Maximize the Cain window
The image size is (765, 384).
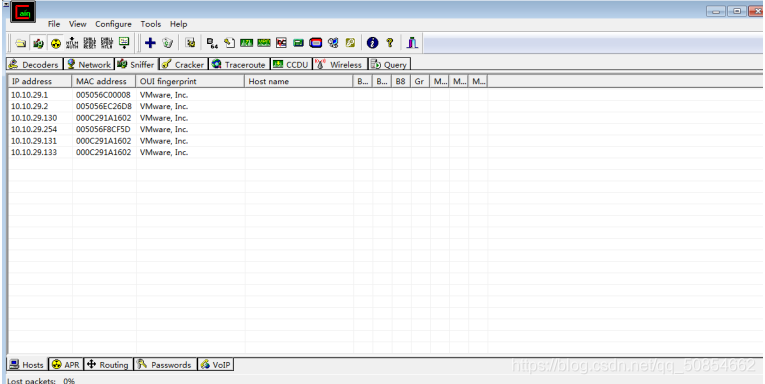pyautogui.click(x=737, y=11)
